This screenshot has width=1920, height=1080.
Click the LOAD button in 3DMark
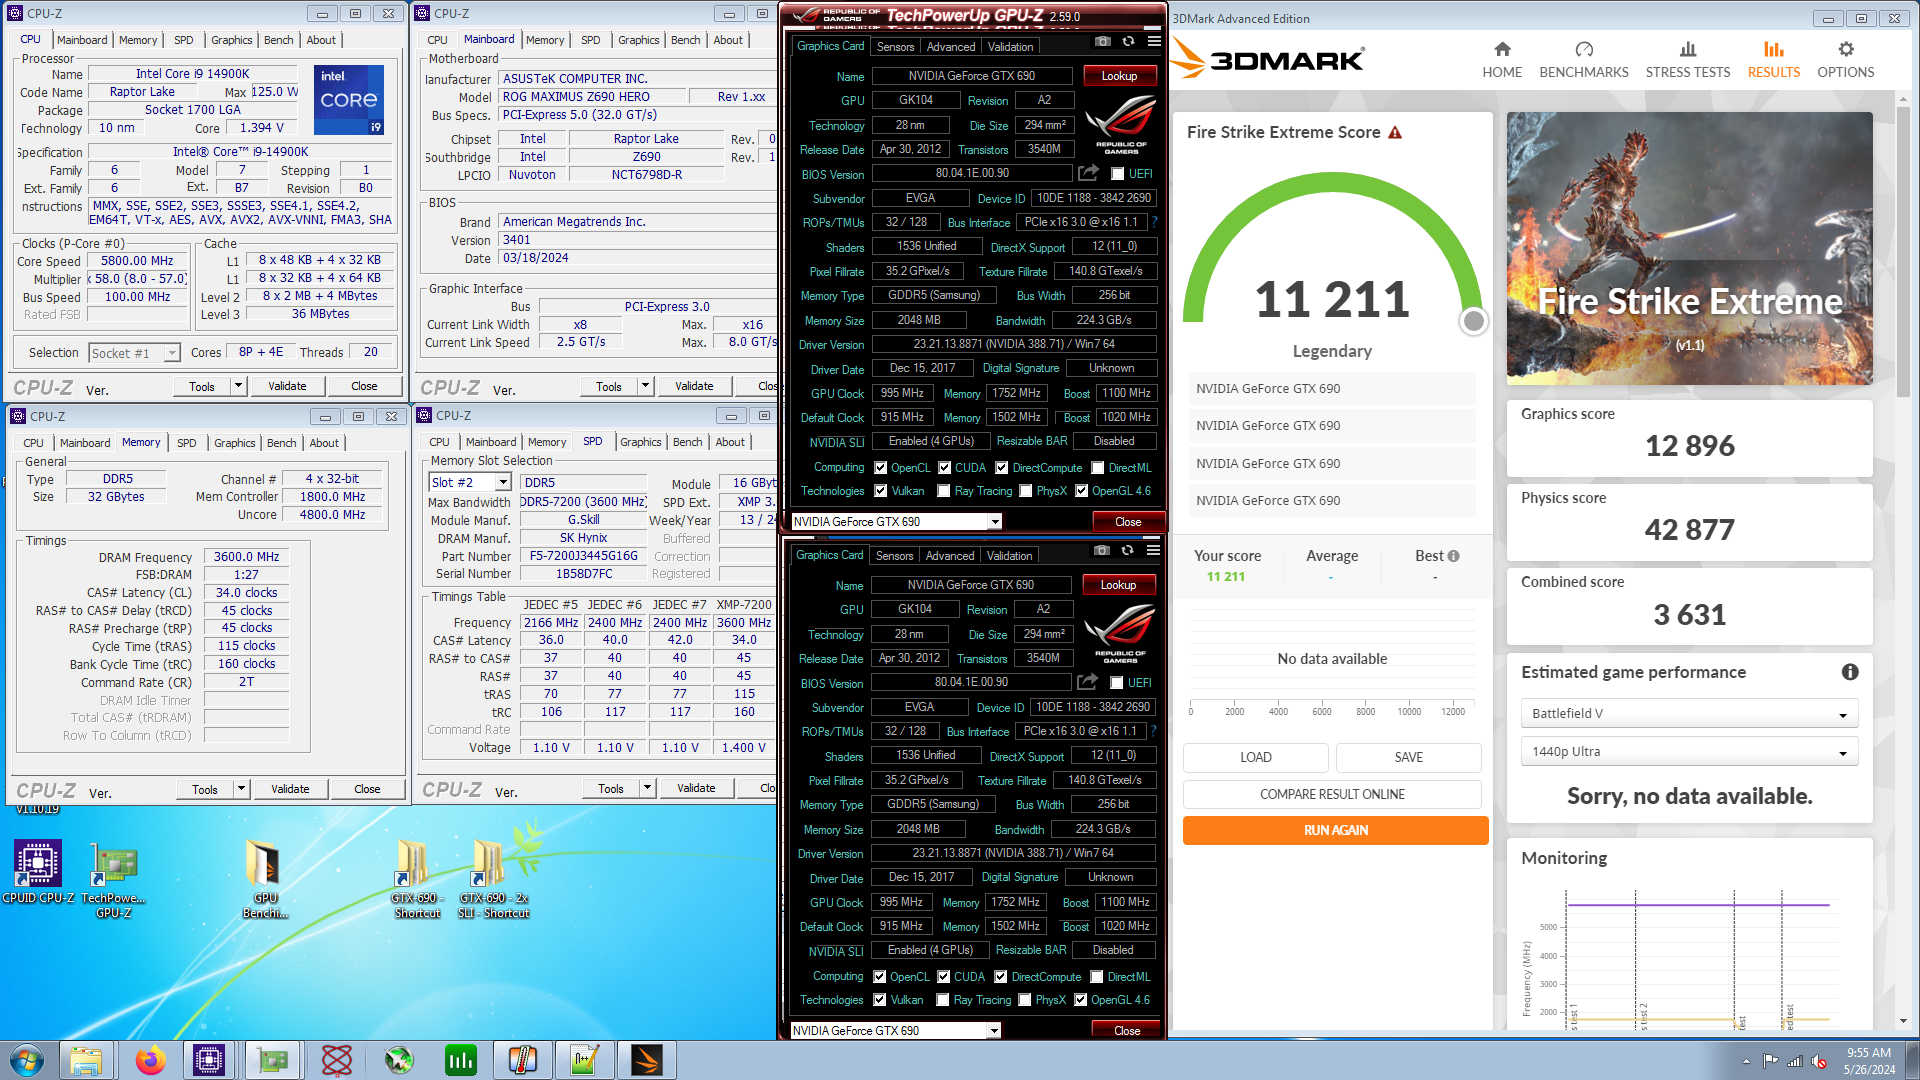[1255, 757]
